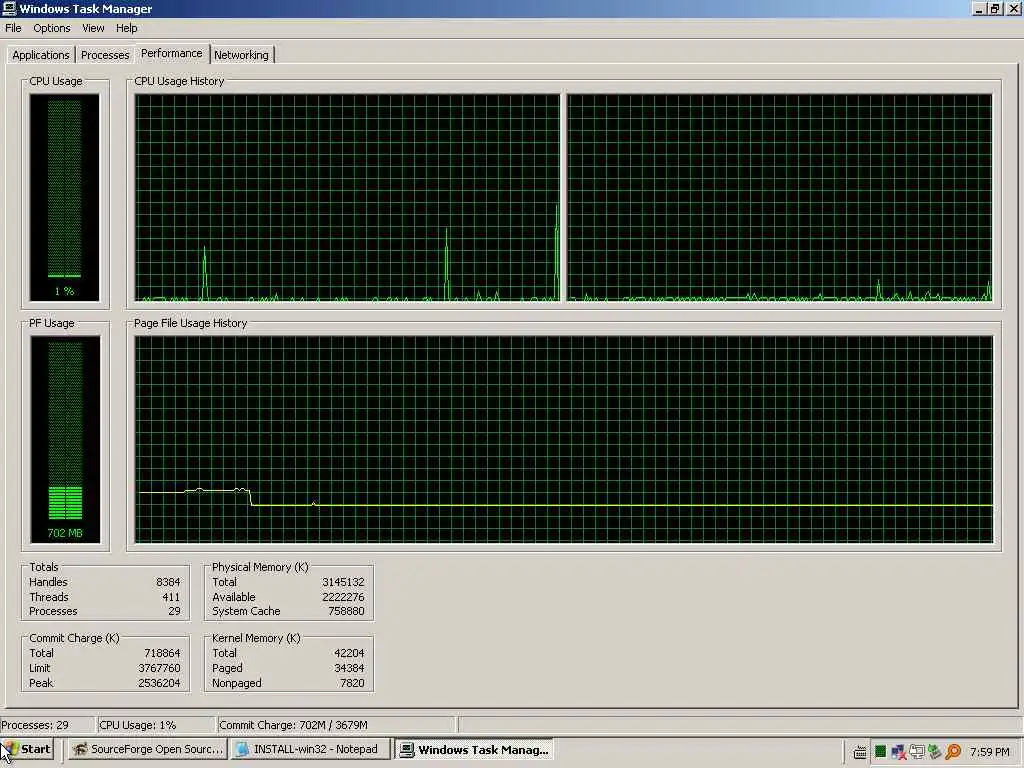Switch to the Processes tab
The width and height of the screenshot is (1024, 768).
[x=104, y=55]
